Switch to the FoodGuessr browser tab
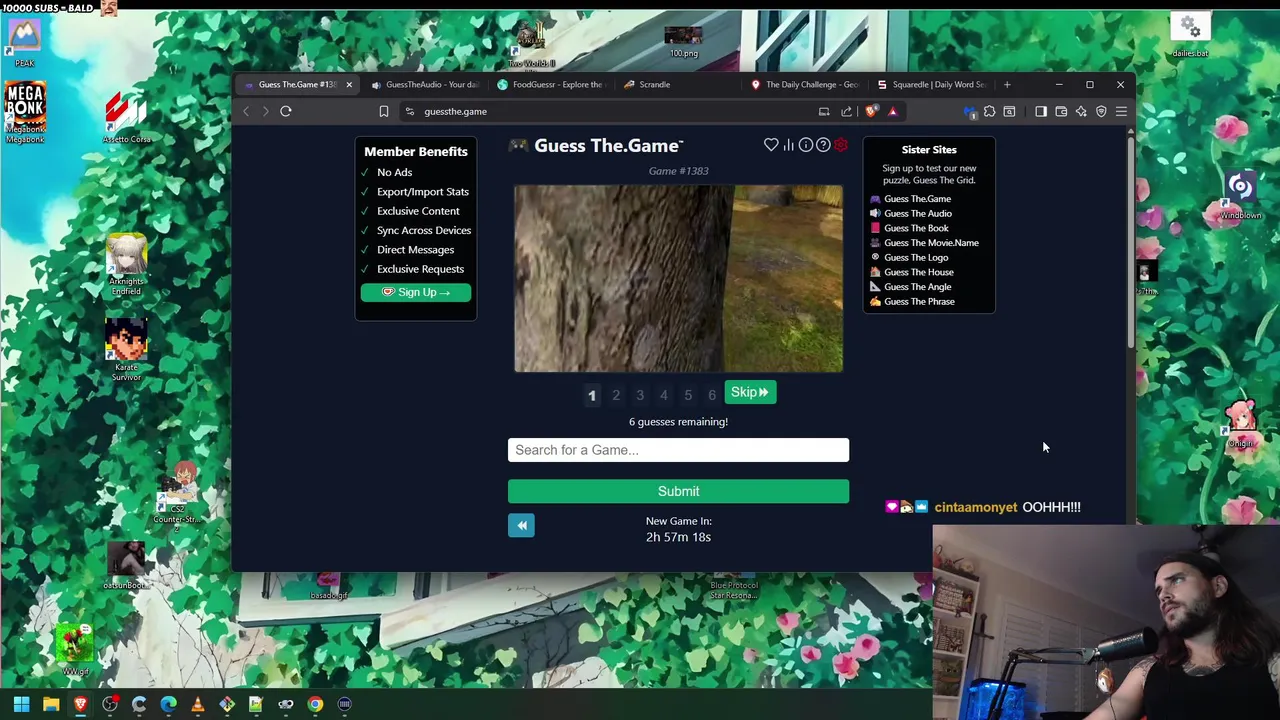The width and height of the screenshot is (1280, 720). 551,84
